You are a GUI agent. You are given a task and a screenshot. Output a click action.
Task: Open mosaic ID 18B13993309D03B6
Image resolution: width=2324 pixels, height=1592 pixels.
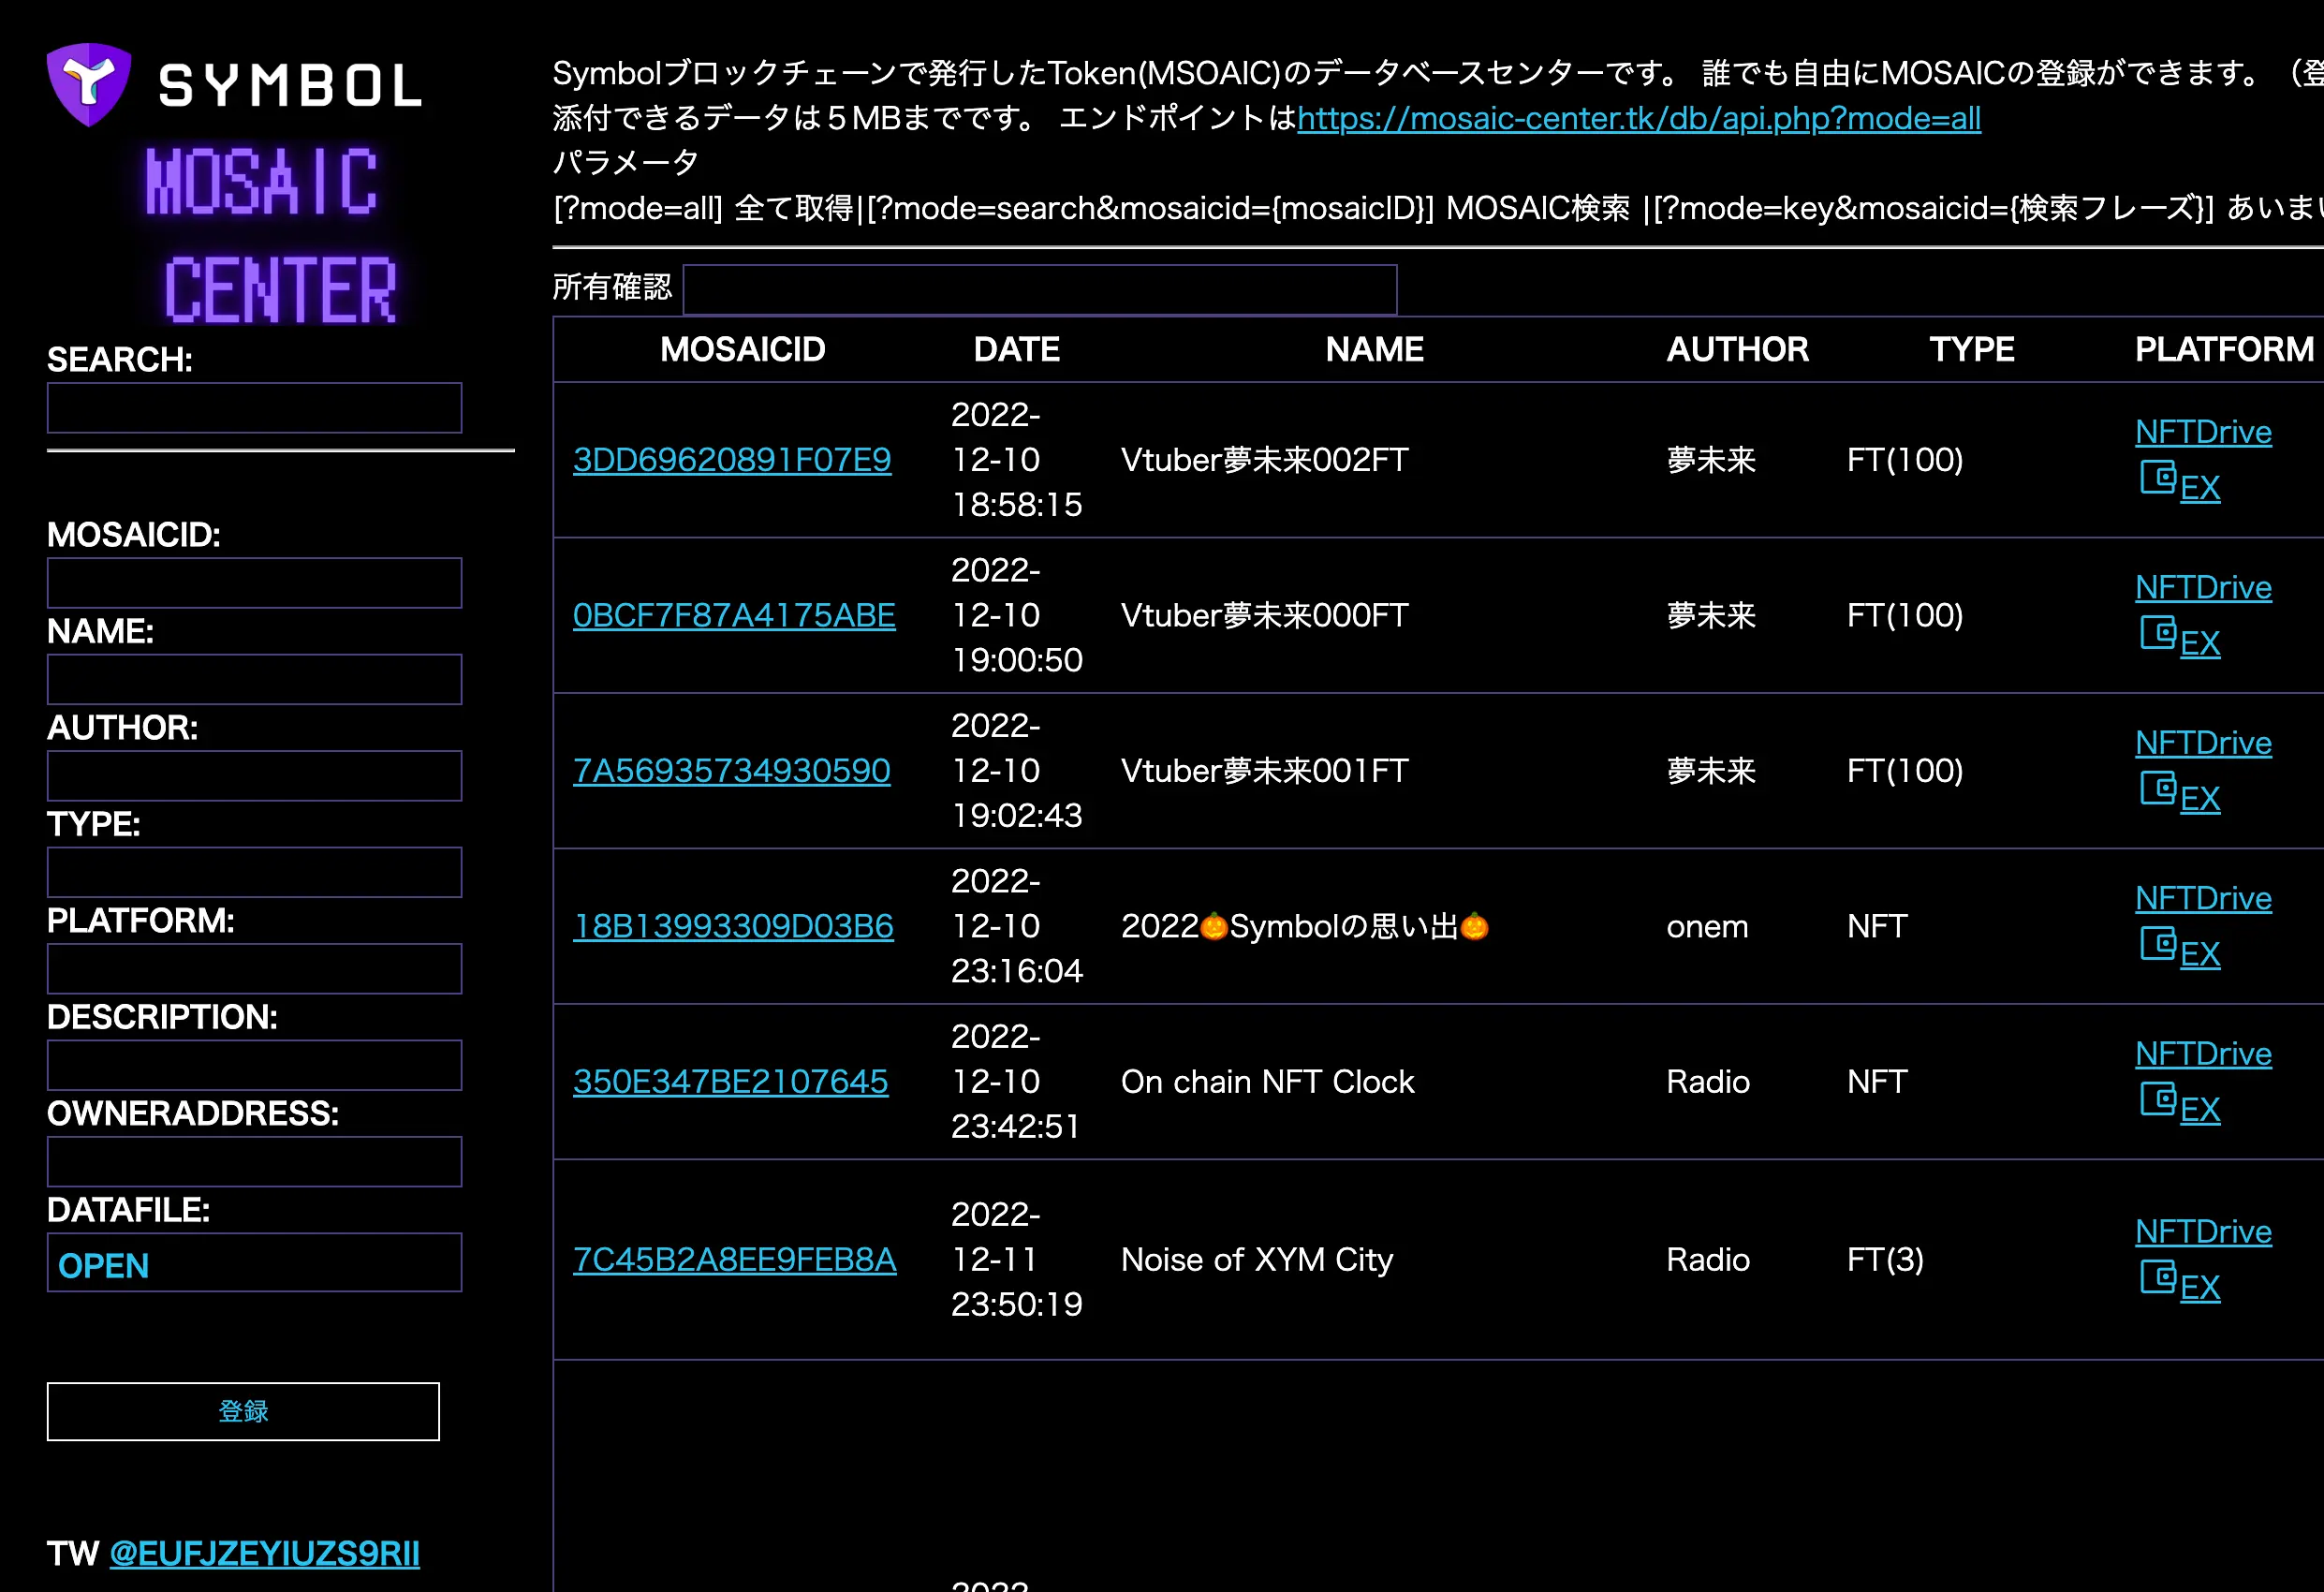(733, 926)
